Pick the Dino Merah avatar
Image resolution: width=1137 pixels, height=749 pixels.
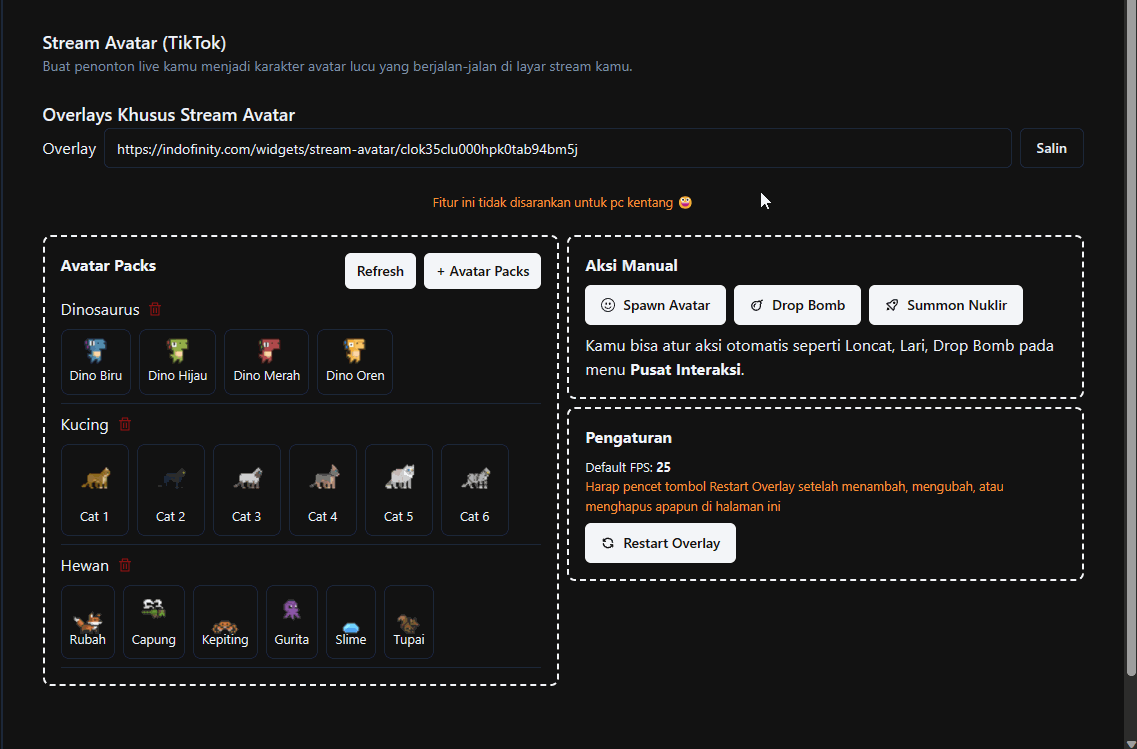266,361
